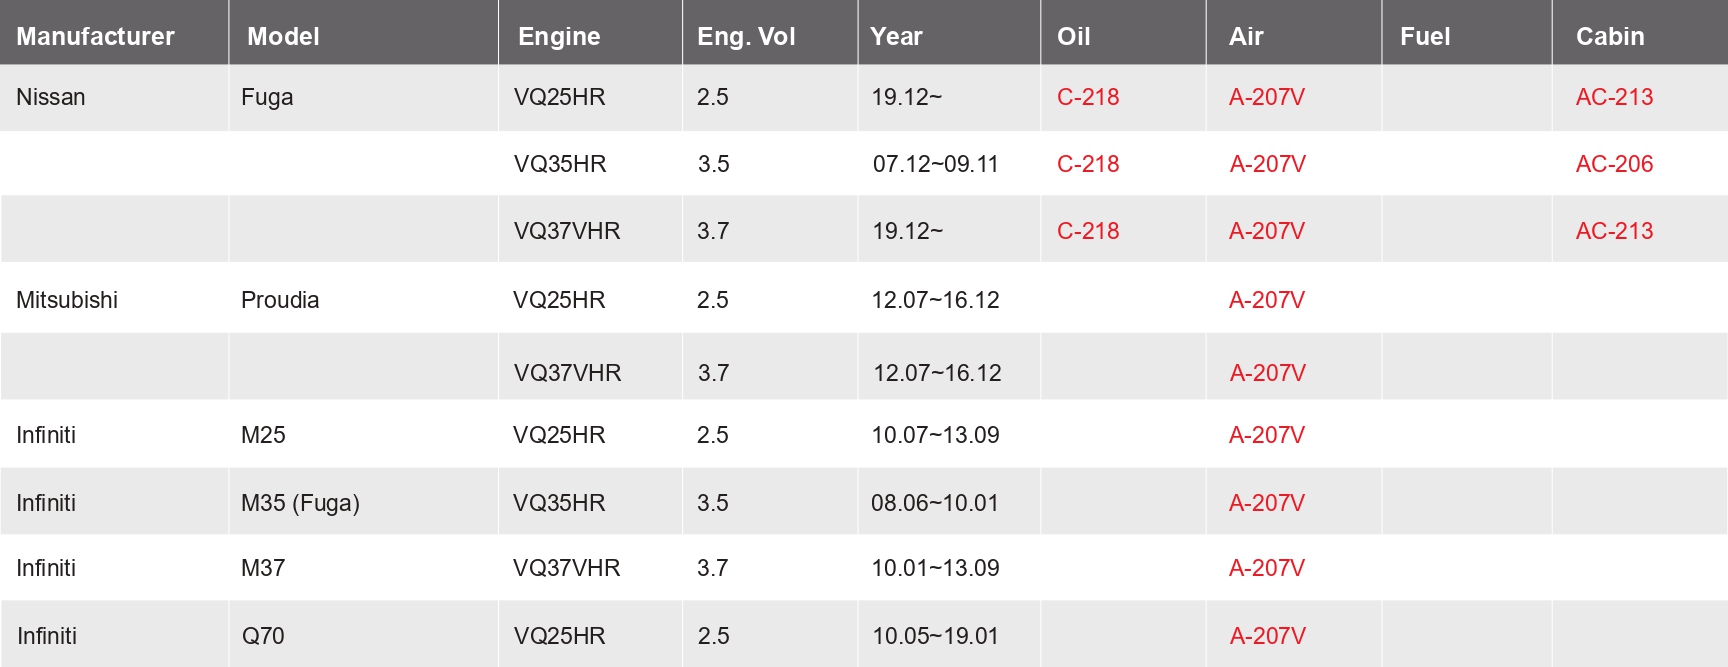The height and width of the screenshot is (667, 1728).
Task: Click the Fuel column header
Action: point(1425,37)
